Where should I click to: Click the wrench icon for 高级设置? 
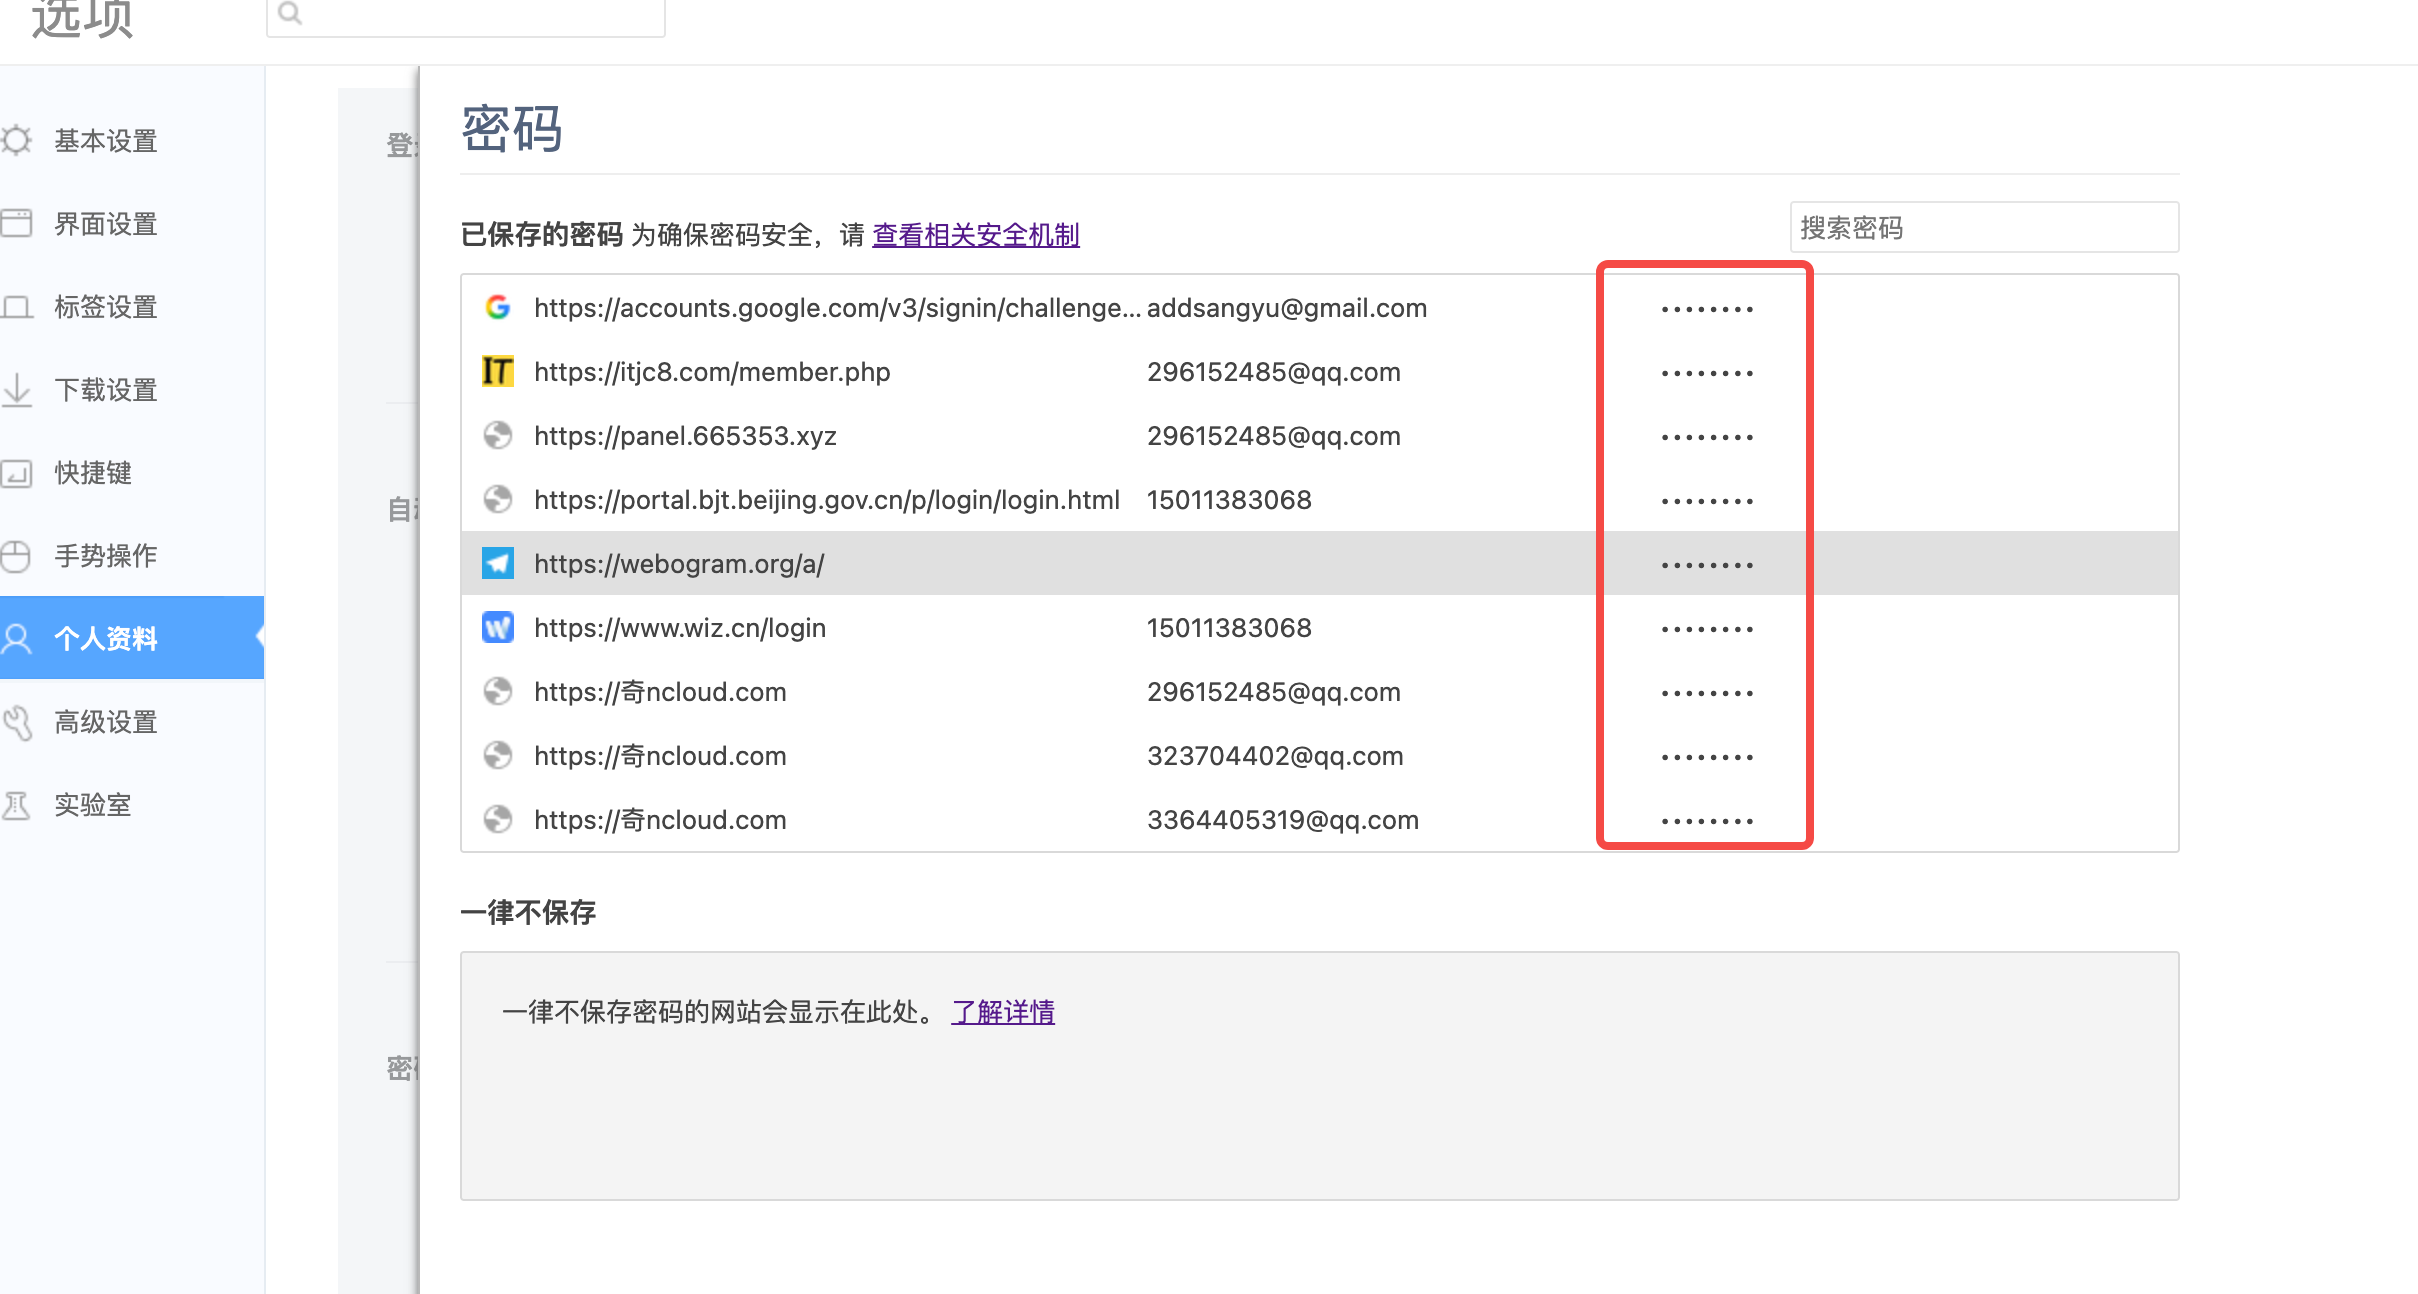coord(16,721)
